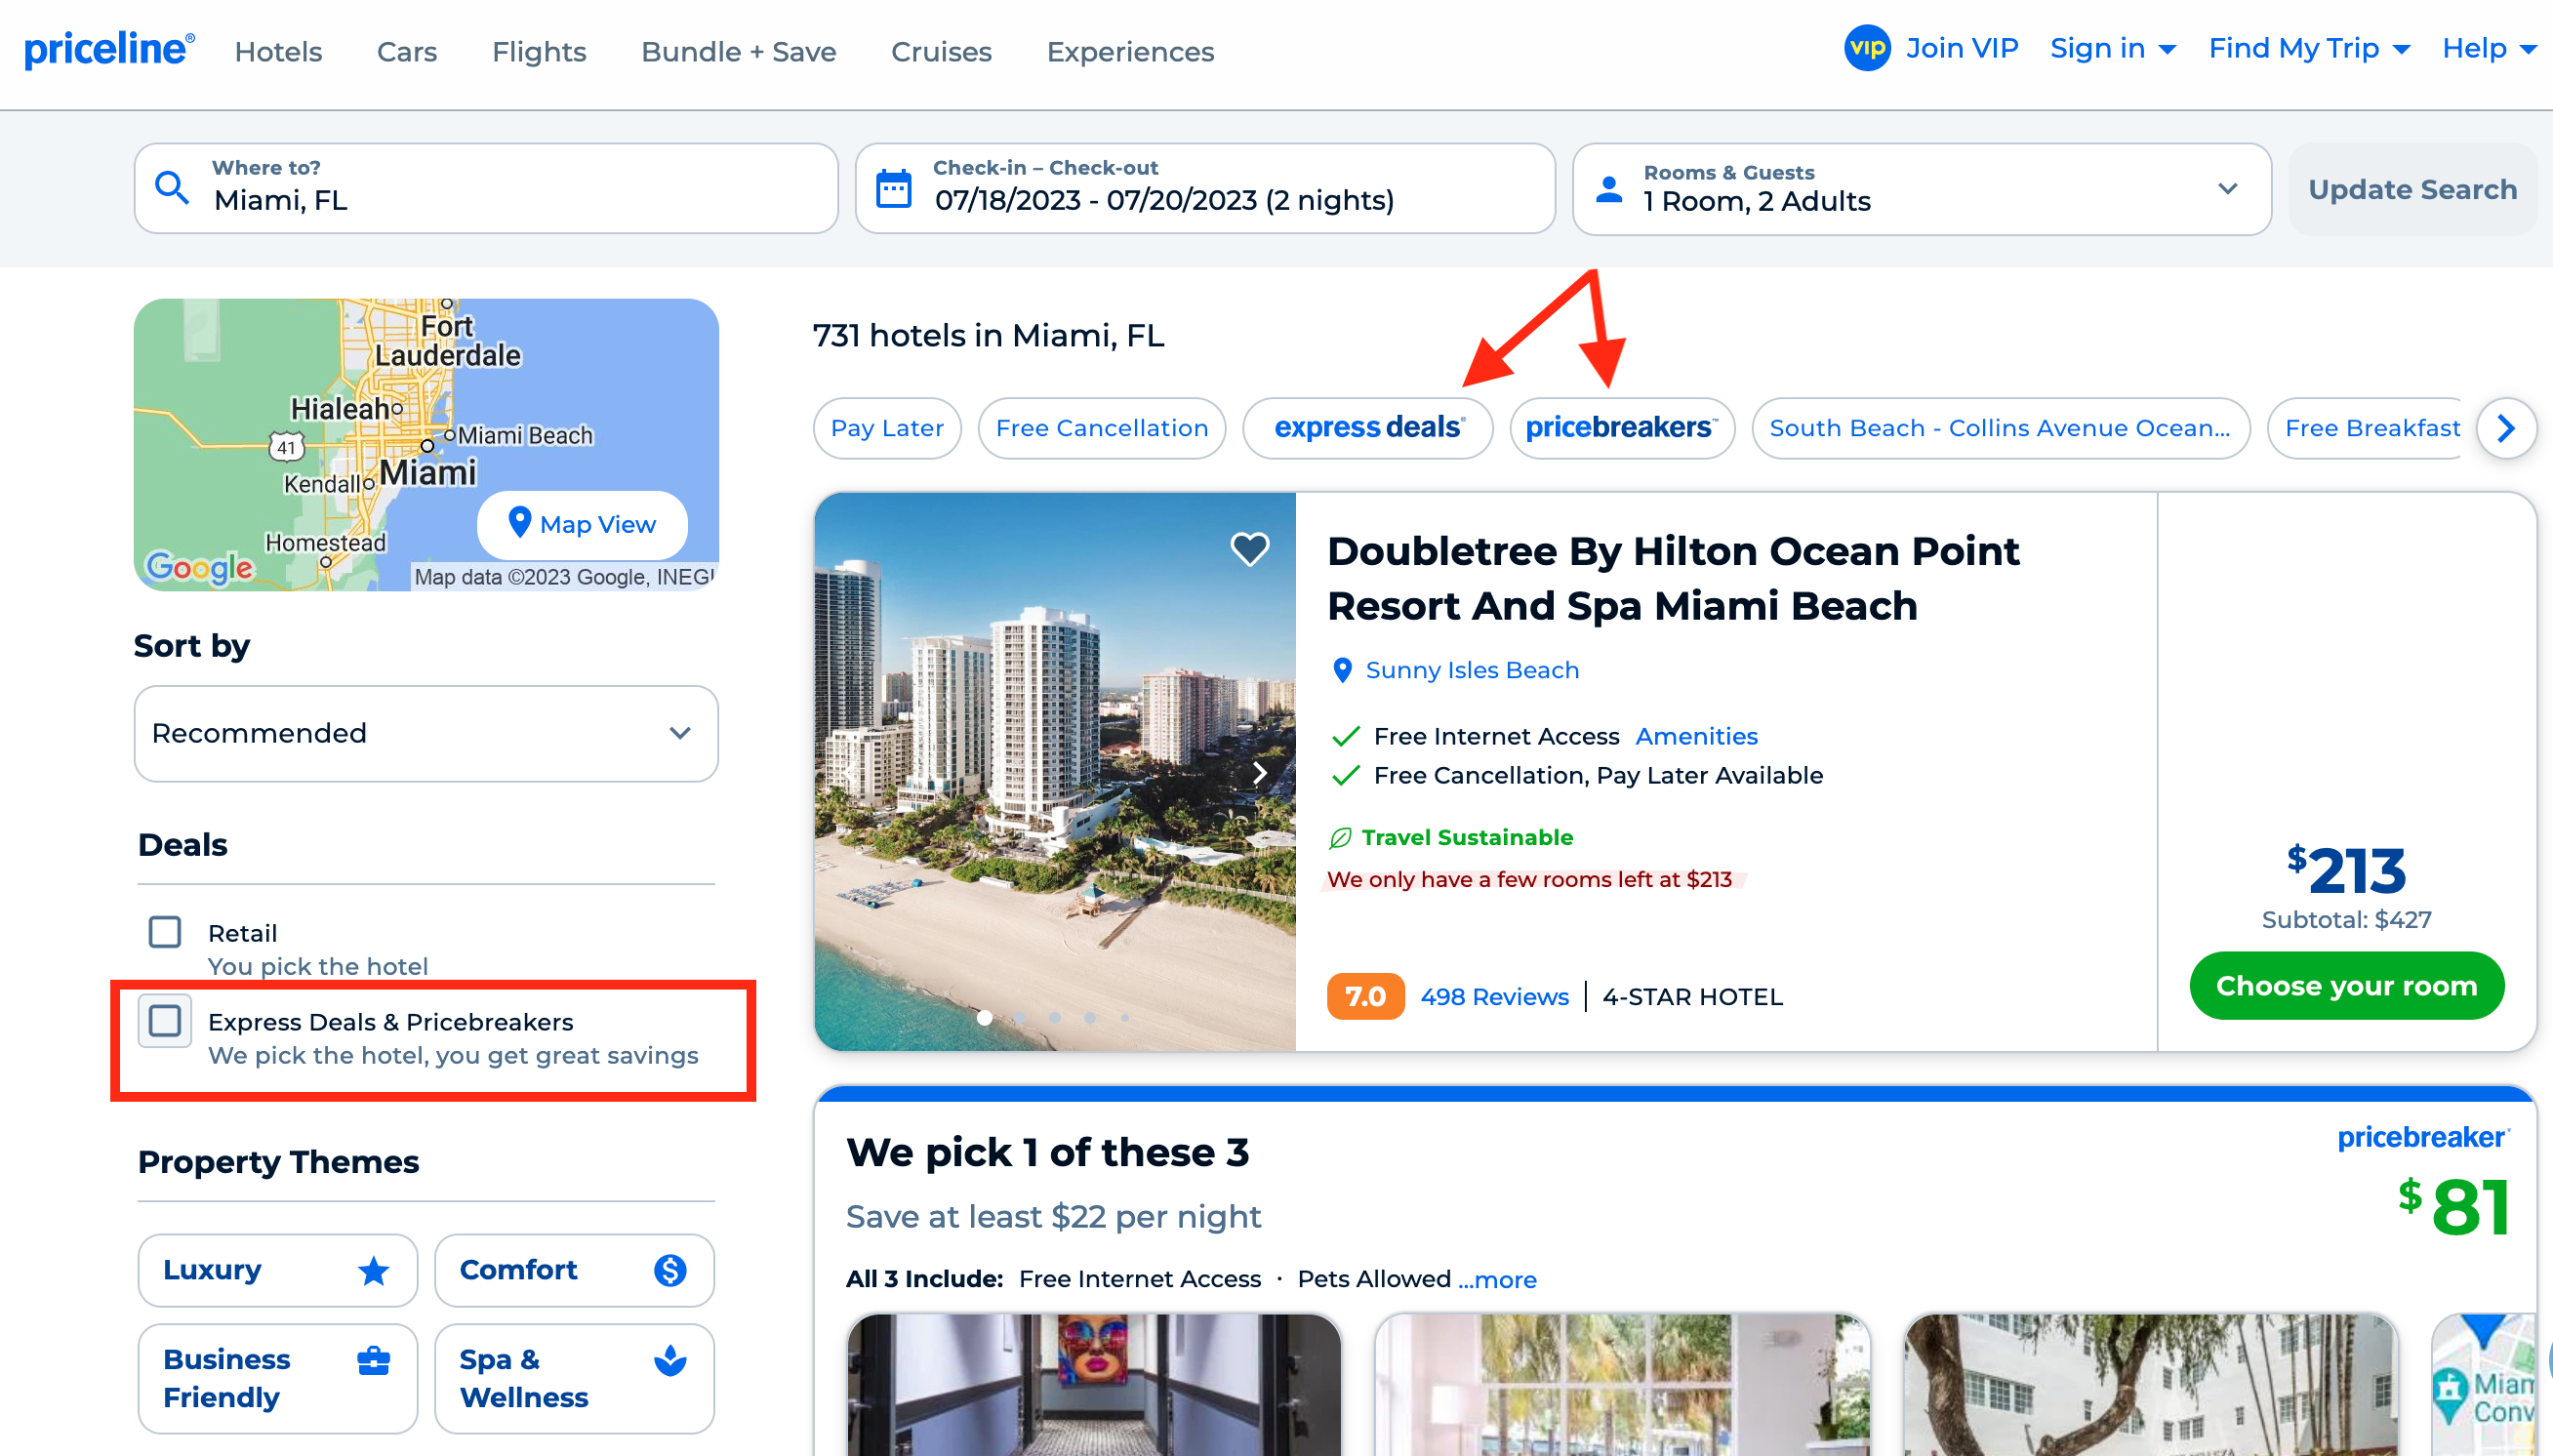Toggle South Beach Collins Avenue filter chip
This screenshot has height=1456, width=2553.
pos(2000,428)
